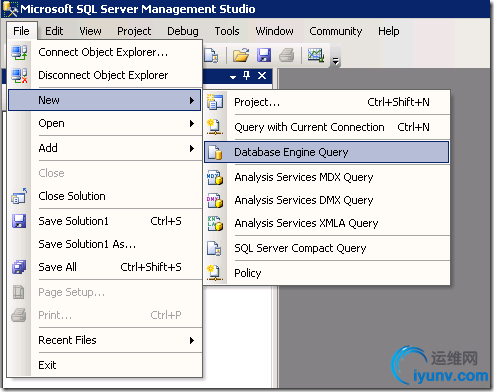Open the View menu
The width and height of the screenshot is (494, 392).
tap(90, 31)
